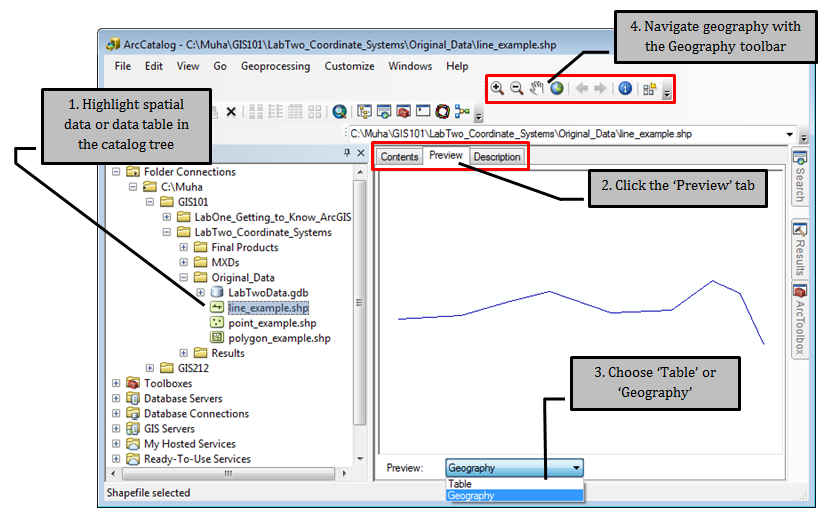This screenshot has height=519, width=830.
Task: Select line_example.shp in catalog tree
Action: (x=268, y=308)
